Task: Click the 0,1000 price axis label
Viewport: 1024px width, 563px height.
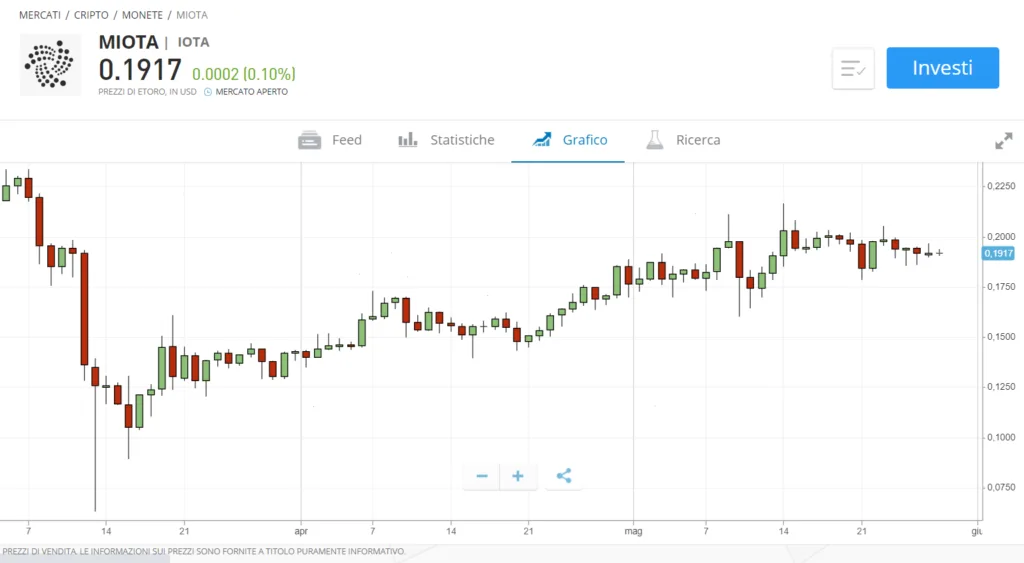Action: click(1001, 437)
